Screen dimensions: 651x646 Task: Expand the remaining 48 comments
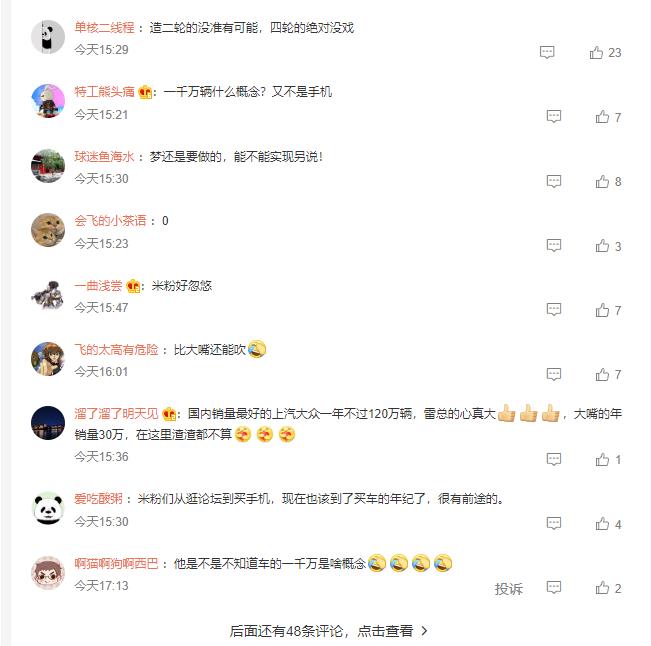coord(328,631)
